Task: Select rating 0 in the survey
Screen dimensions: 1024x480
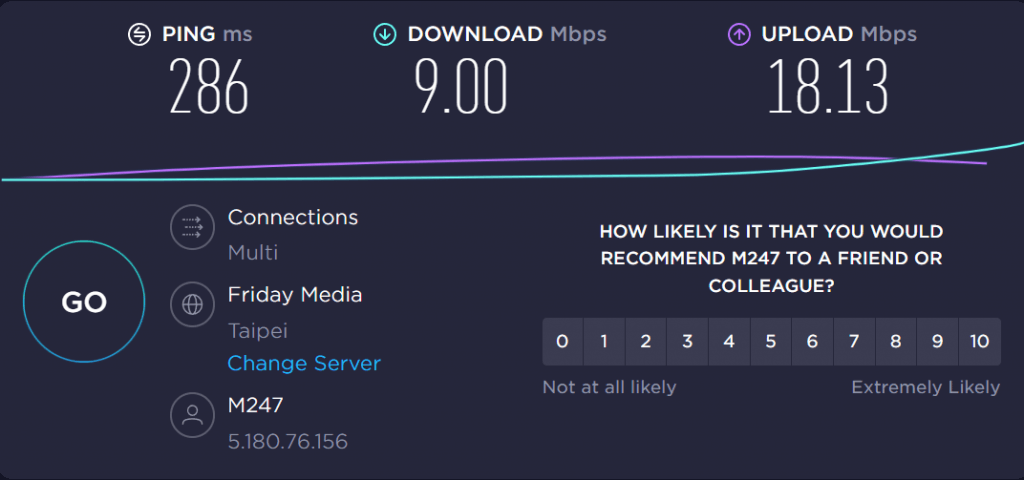Action: click(x=562, y=342)
